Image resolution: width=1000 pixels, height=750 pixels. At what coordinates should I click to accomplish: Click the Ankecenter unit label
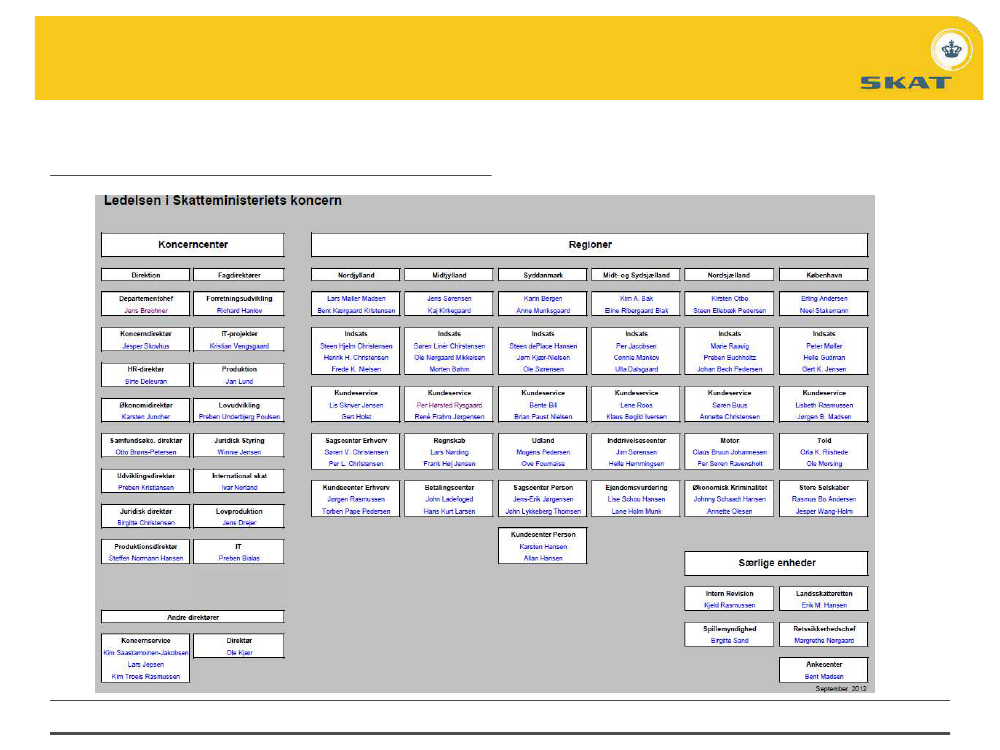(824, 664)
